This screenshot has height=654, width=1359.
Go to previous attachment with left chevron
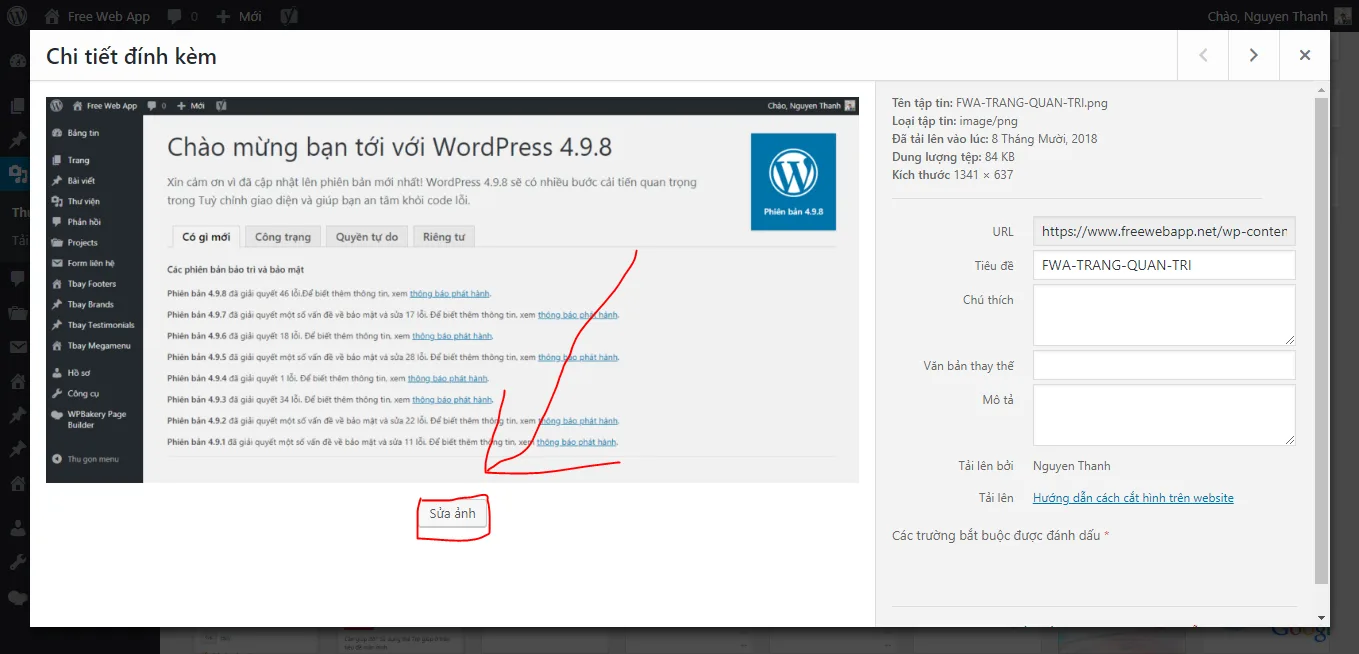1204,56
